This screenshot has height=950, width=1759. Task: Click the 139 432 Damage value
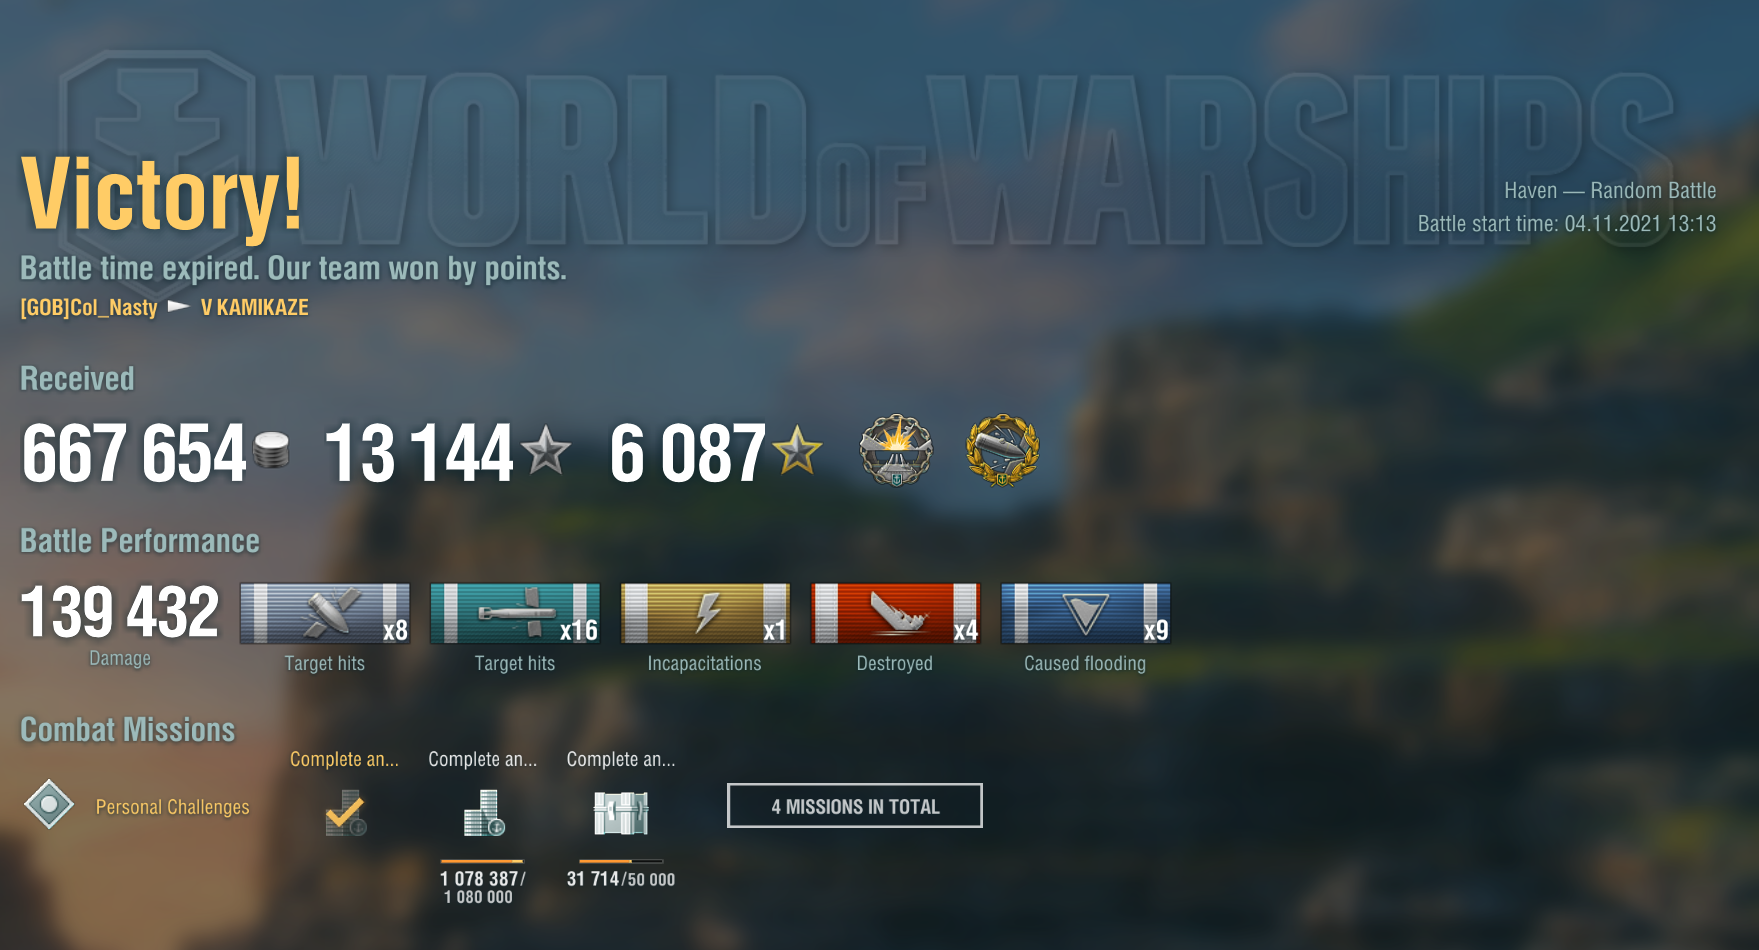[x=119, y=612]
